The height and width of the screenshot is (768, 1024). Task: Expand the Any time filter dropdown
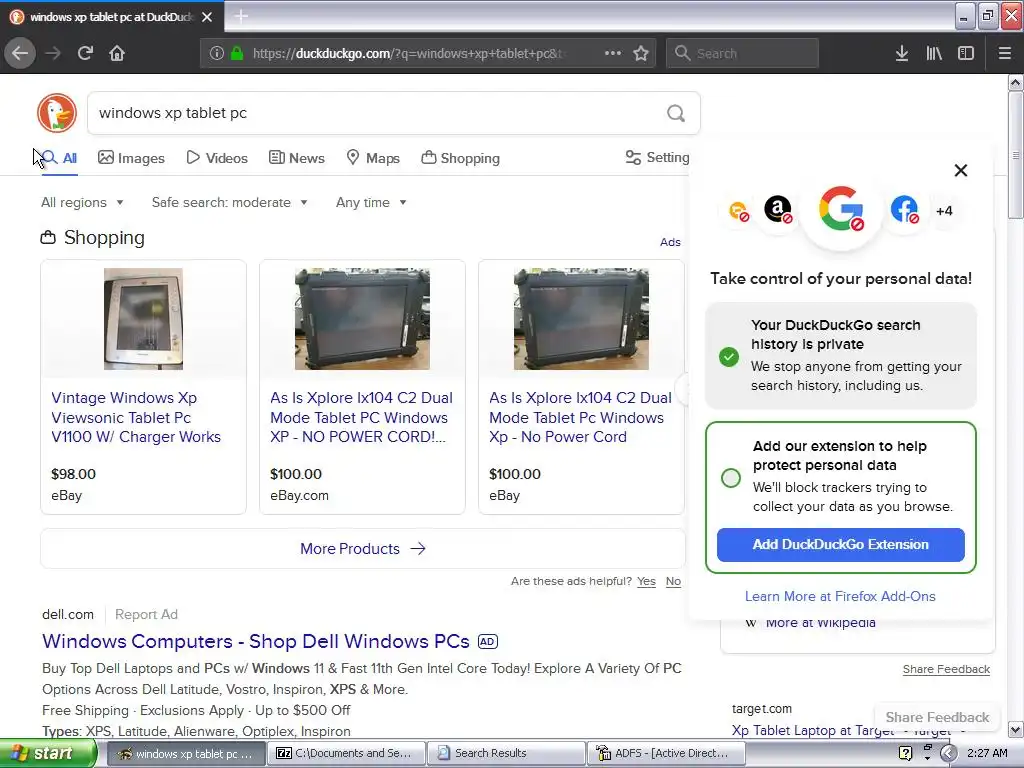[x=371, y=202]
